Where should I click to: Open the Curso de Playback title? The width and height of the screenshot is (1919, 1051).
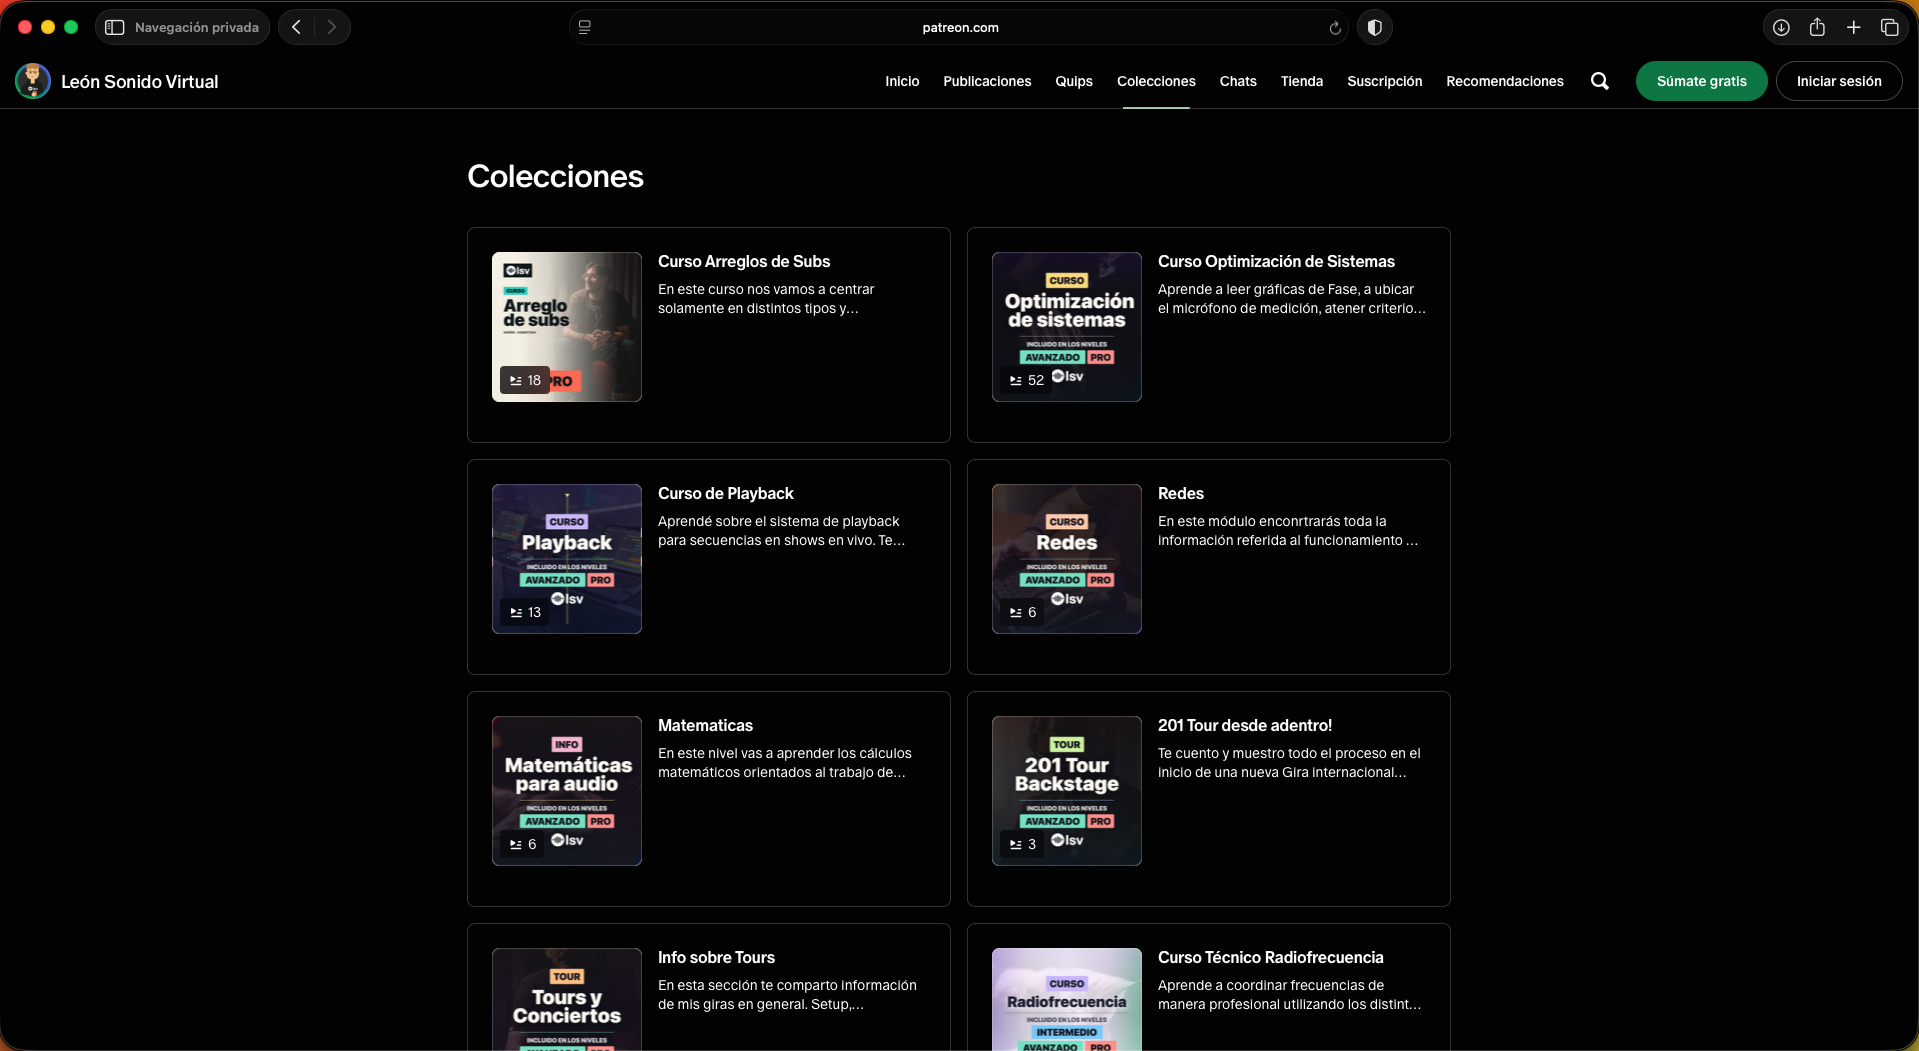(x=726, y=493)
